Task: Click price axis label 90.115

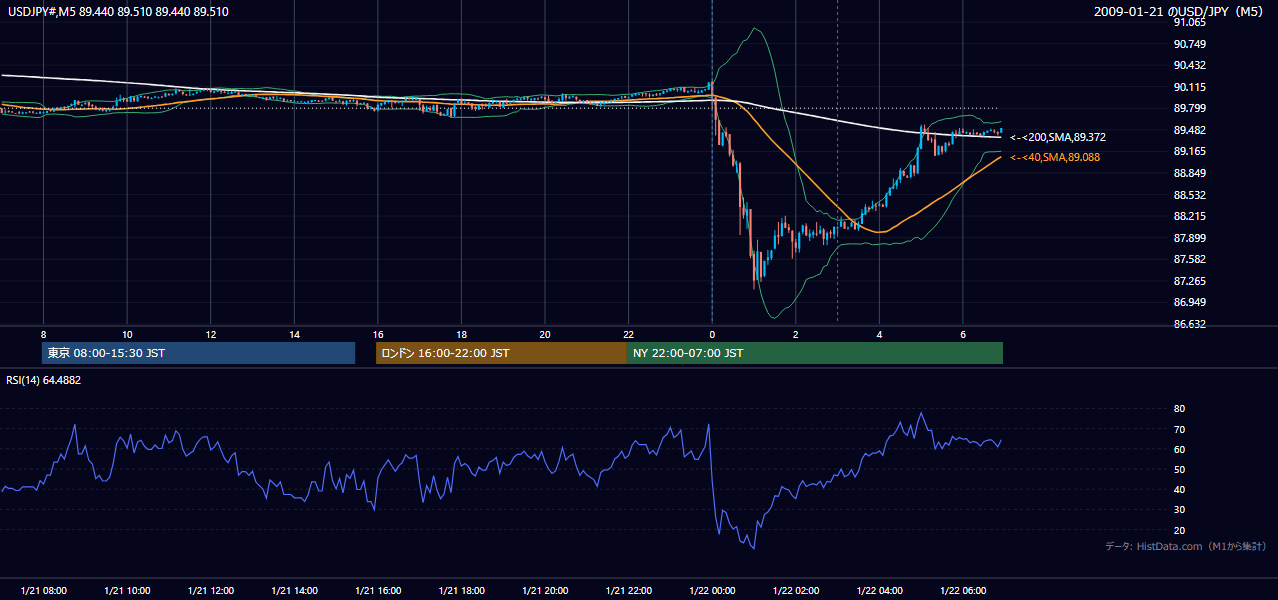Action: tap(1191, 87)
